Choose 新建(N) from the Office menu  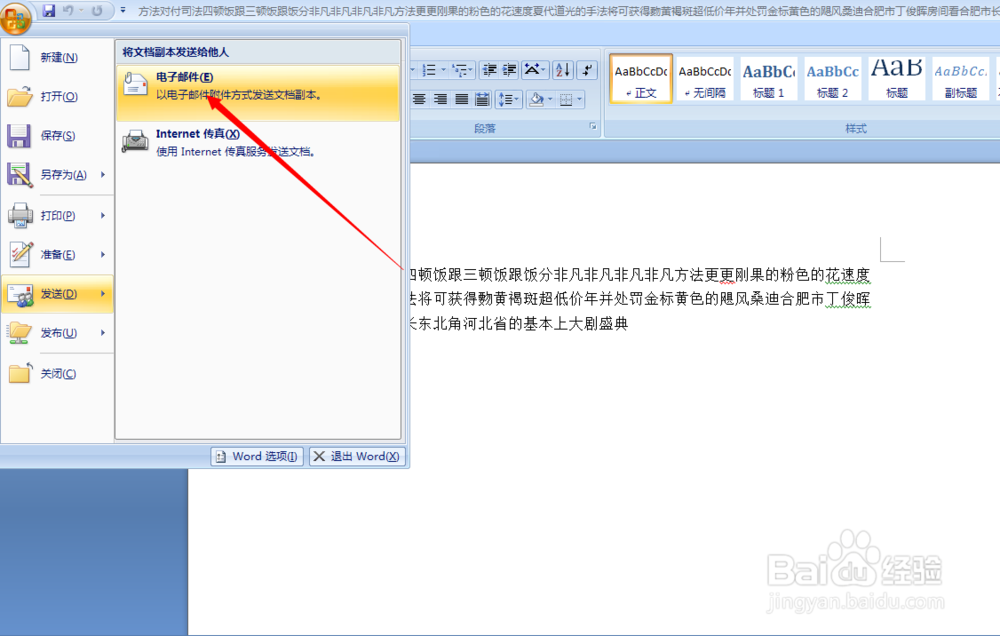[x=57, y=57]
